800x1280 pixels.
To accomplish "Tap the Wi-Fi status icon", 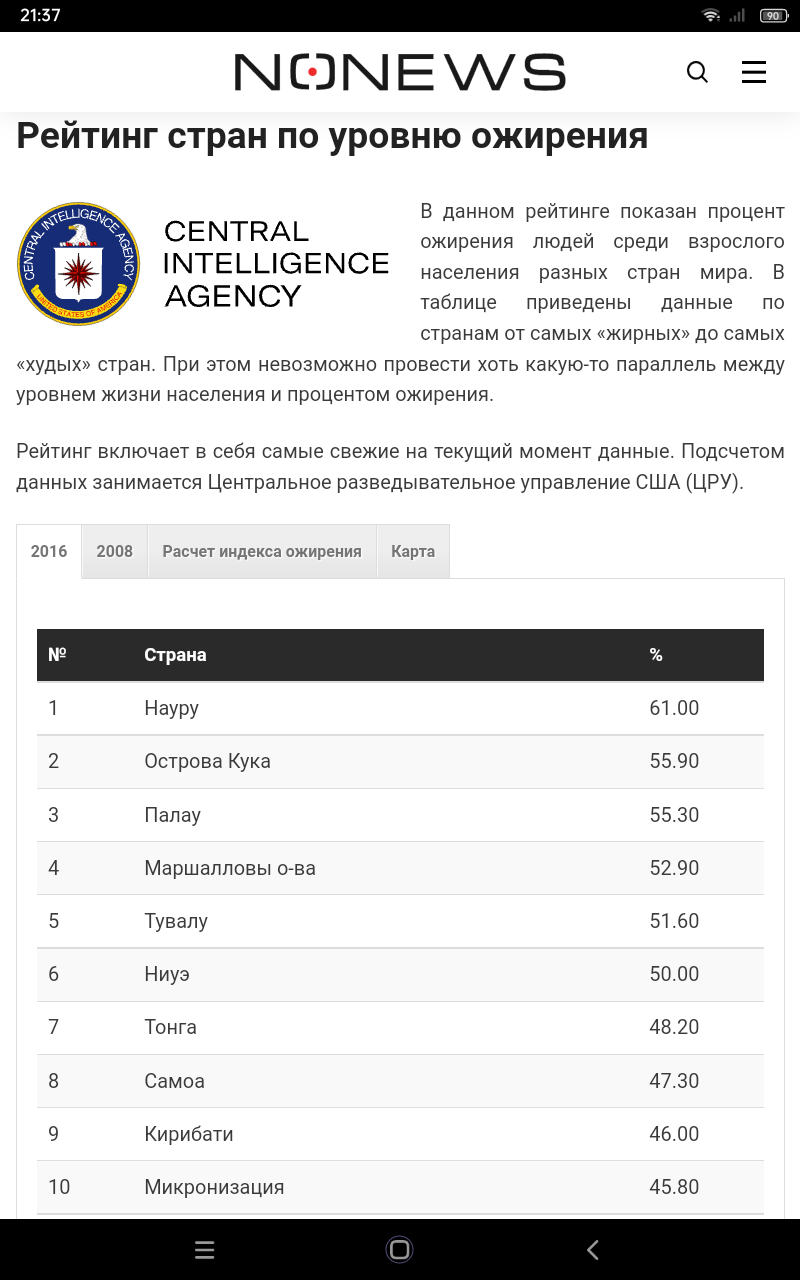I will (711, 15).
